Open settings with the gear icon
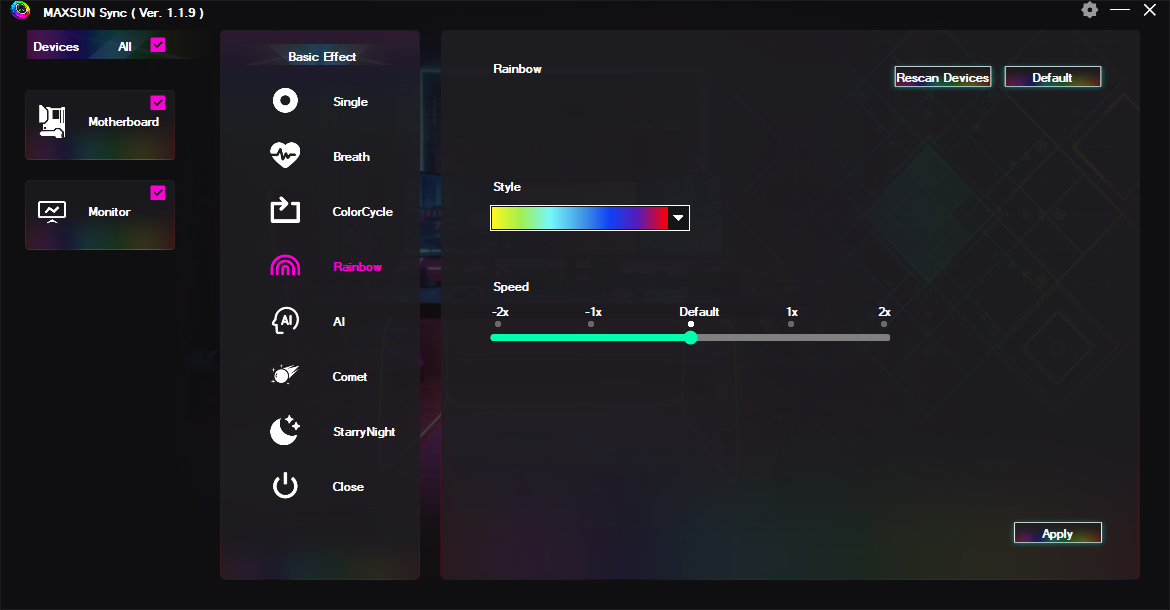This screenshot has width=1170, height=610. click(1089, 10)
